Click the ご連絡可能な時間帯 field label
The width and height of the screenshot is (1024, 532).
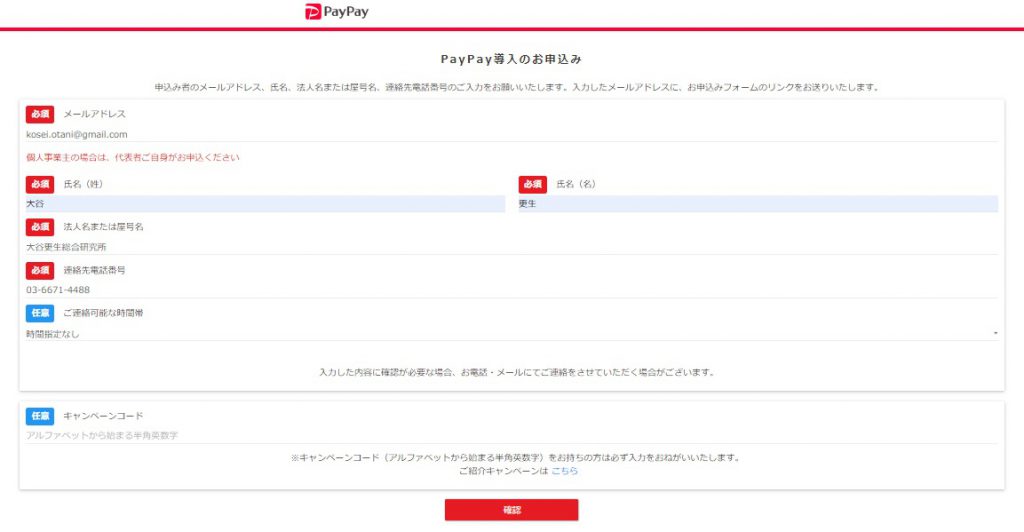pos(103,313)
